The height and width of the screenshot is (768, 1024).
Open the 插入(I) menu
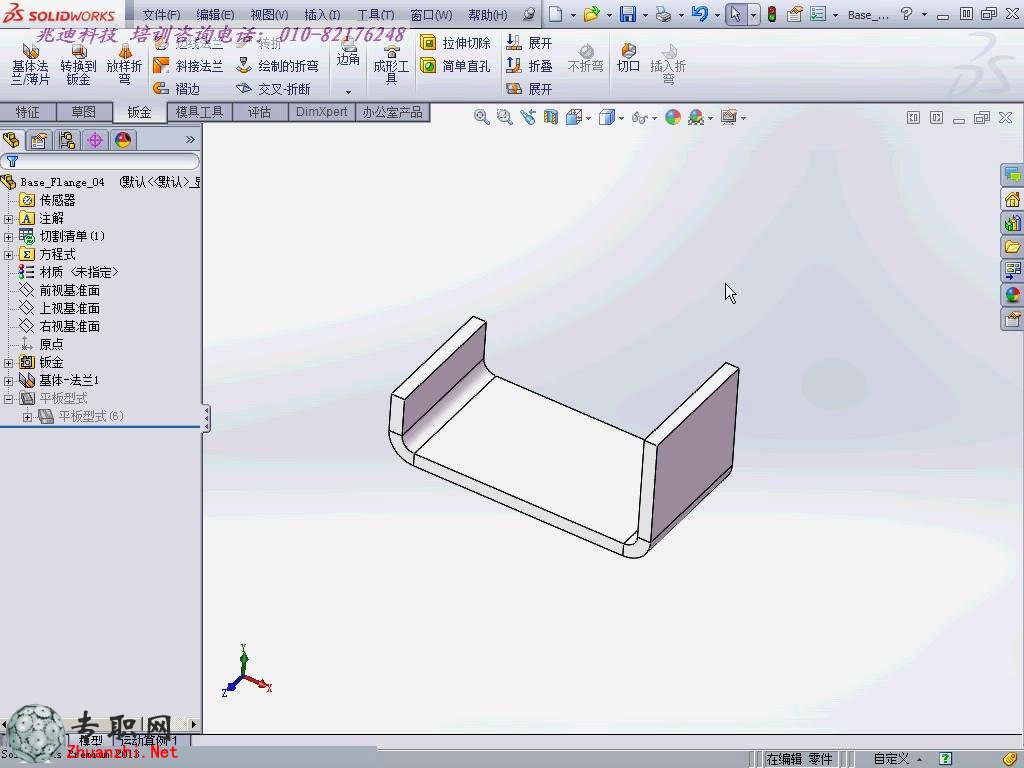(322, 14)
